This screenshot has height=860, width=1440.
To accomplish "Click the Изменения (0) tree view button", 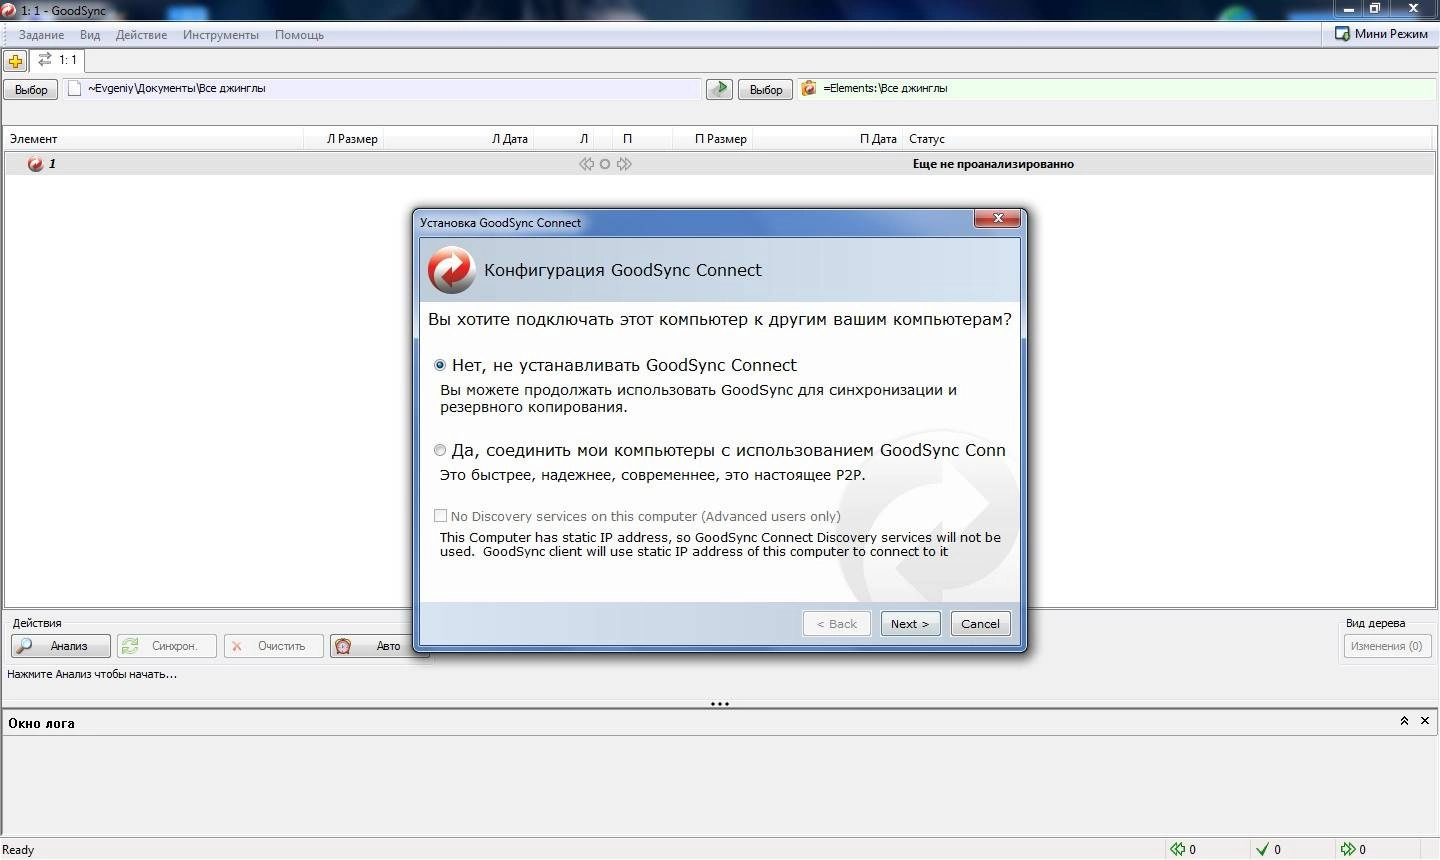I will click(x=1387, y=646).
